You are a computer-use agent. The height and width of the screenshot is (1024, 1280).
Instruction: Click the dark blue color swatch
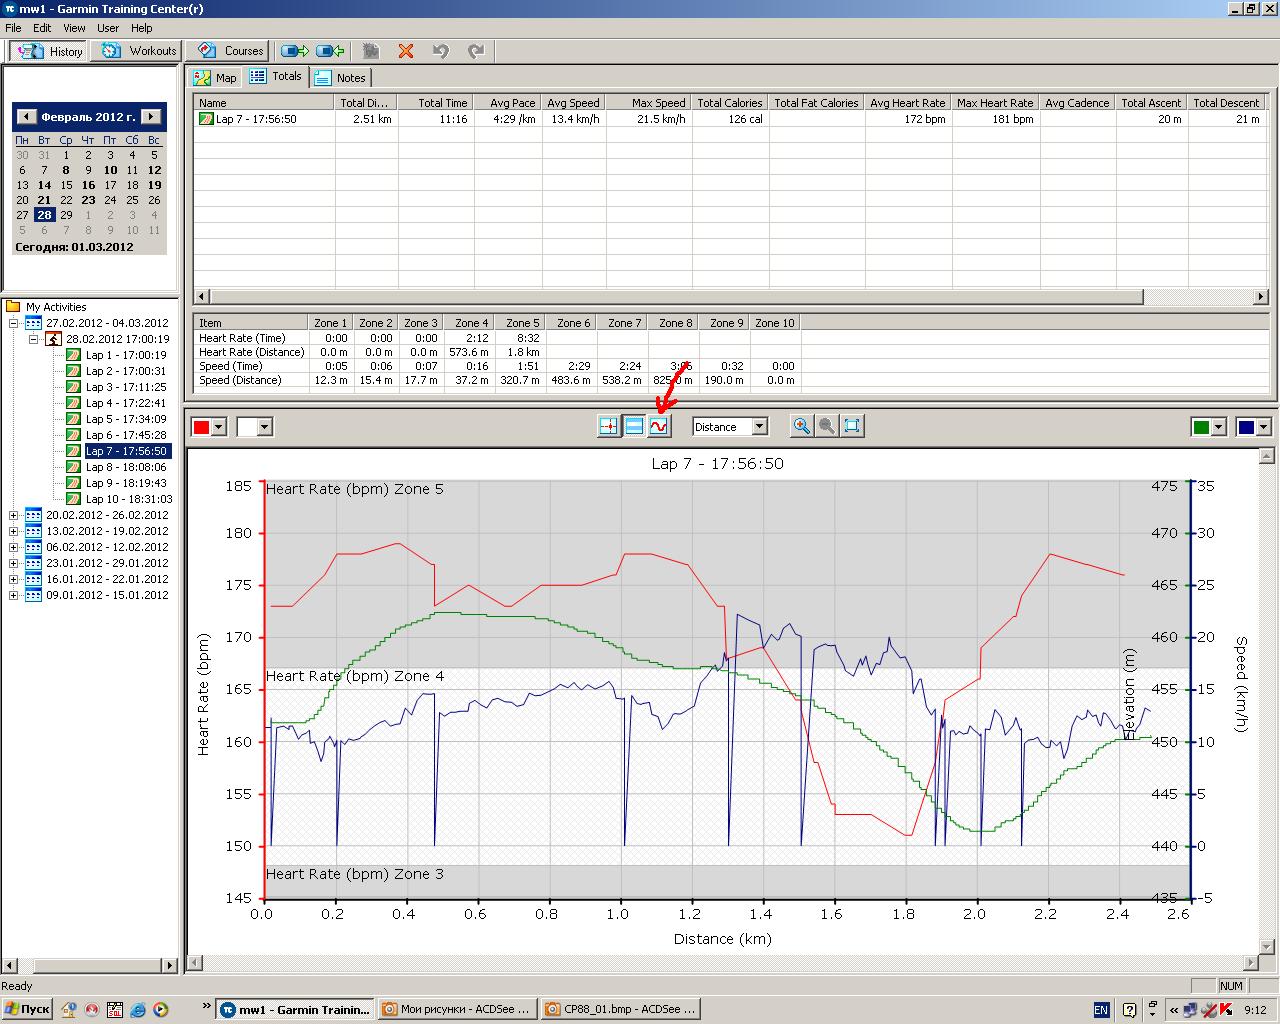tap(1246, 427)
